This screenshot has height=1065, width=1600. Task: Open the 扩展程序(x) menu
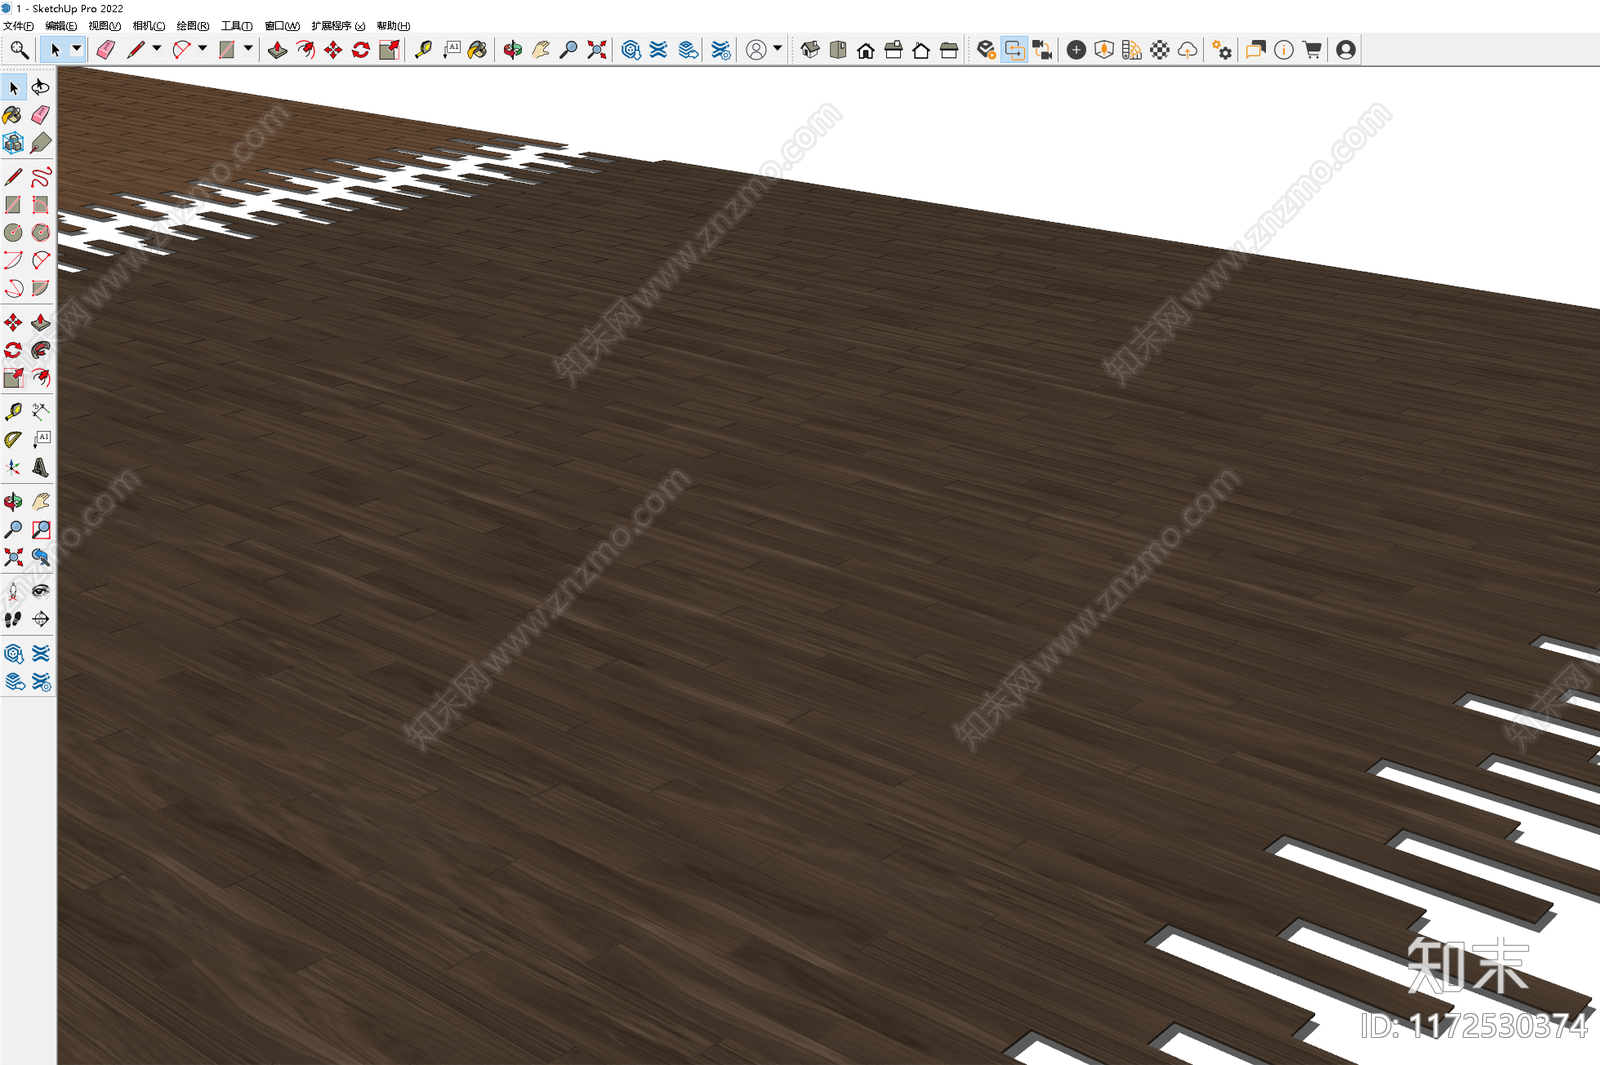coord(338,26)
